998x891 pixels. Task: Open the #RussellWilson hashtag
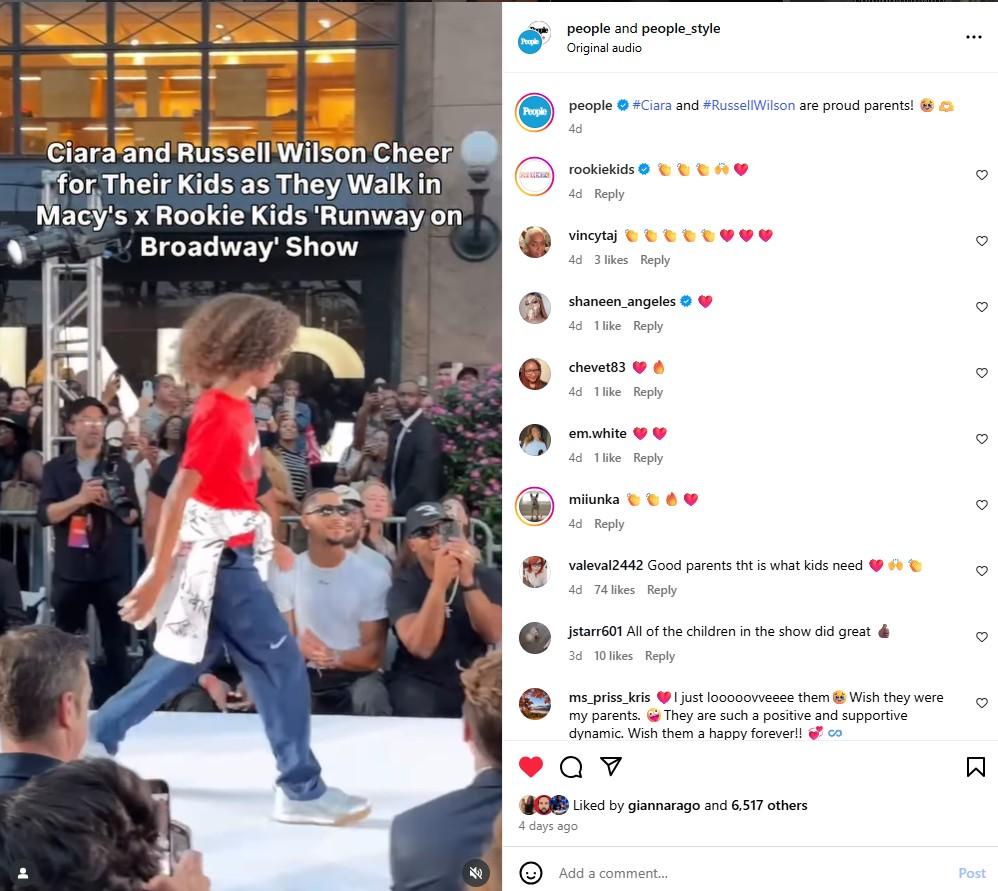[x=748, y=106]
